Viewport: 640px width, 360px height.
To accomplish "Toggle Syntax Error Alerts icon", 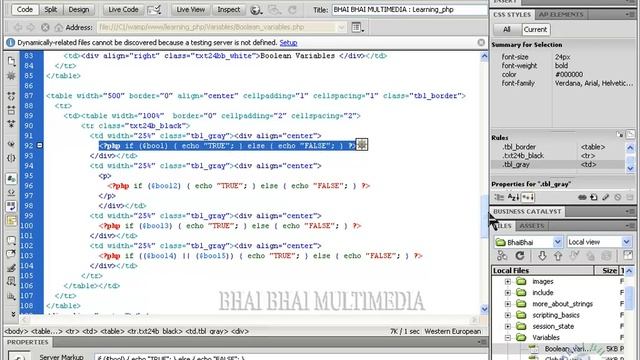I will [x=11, y=220].
